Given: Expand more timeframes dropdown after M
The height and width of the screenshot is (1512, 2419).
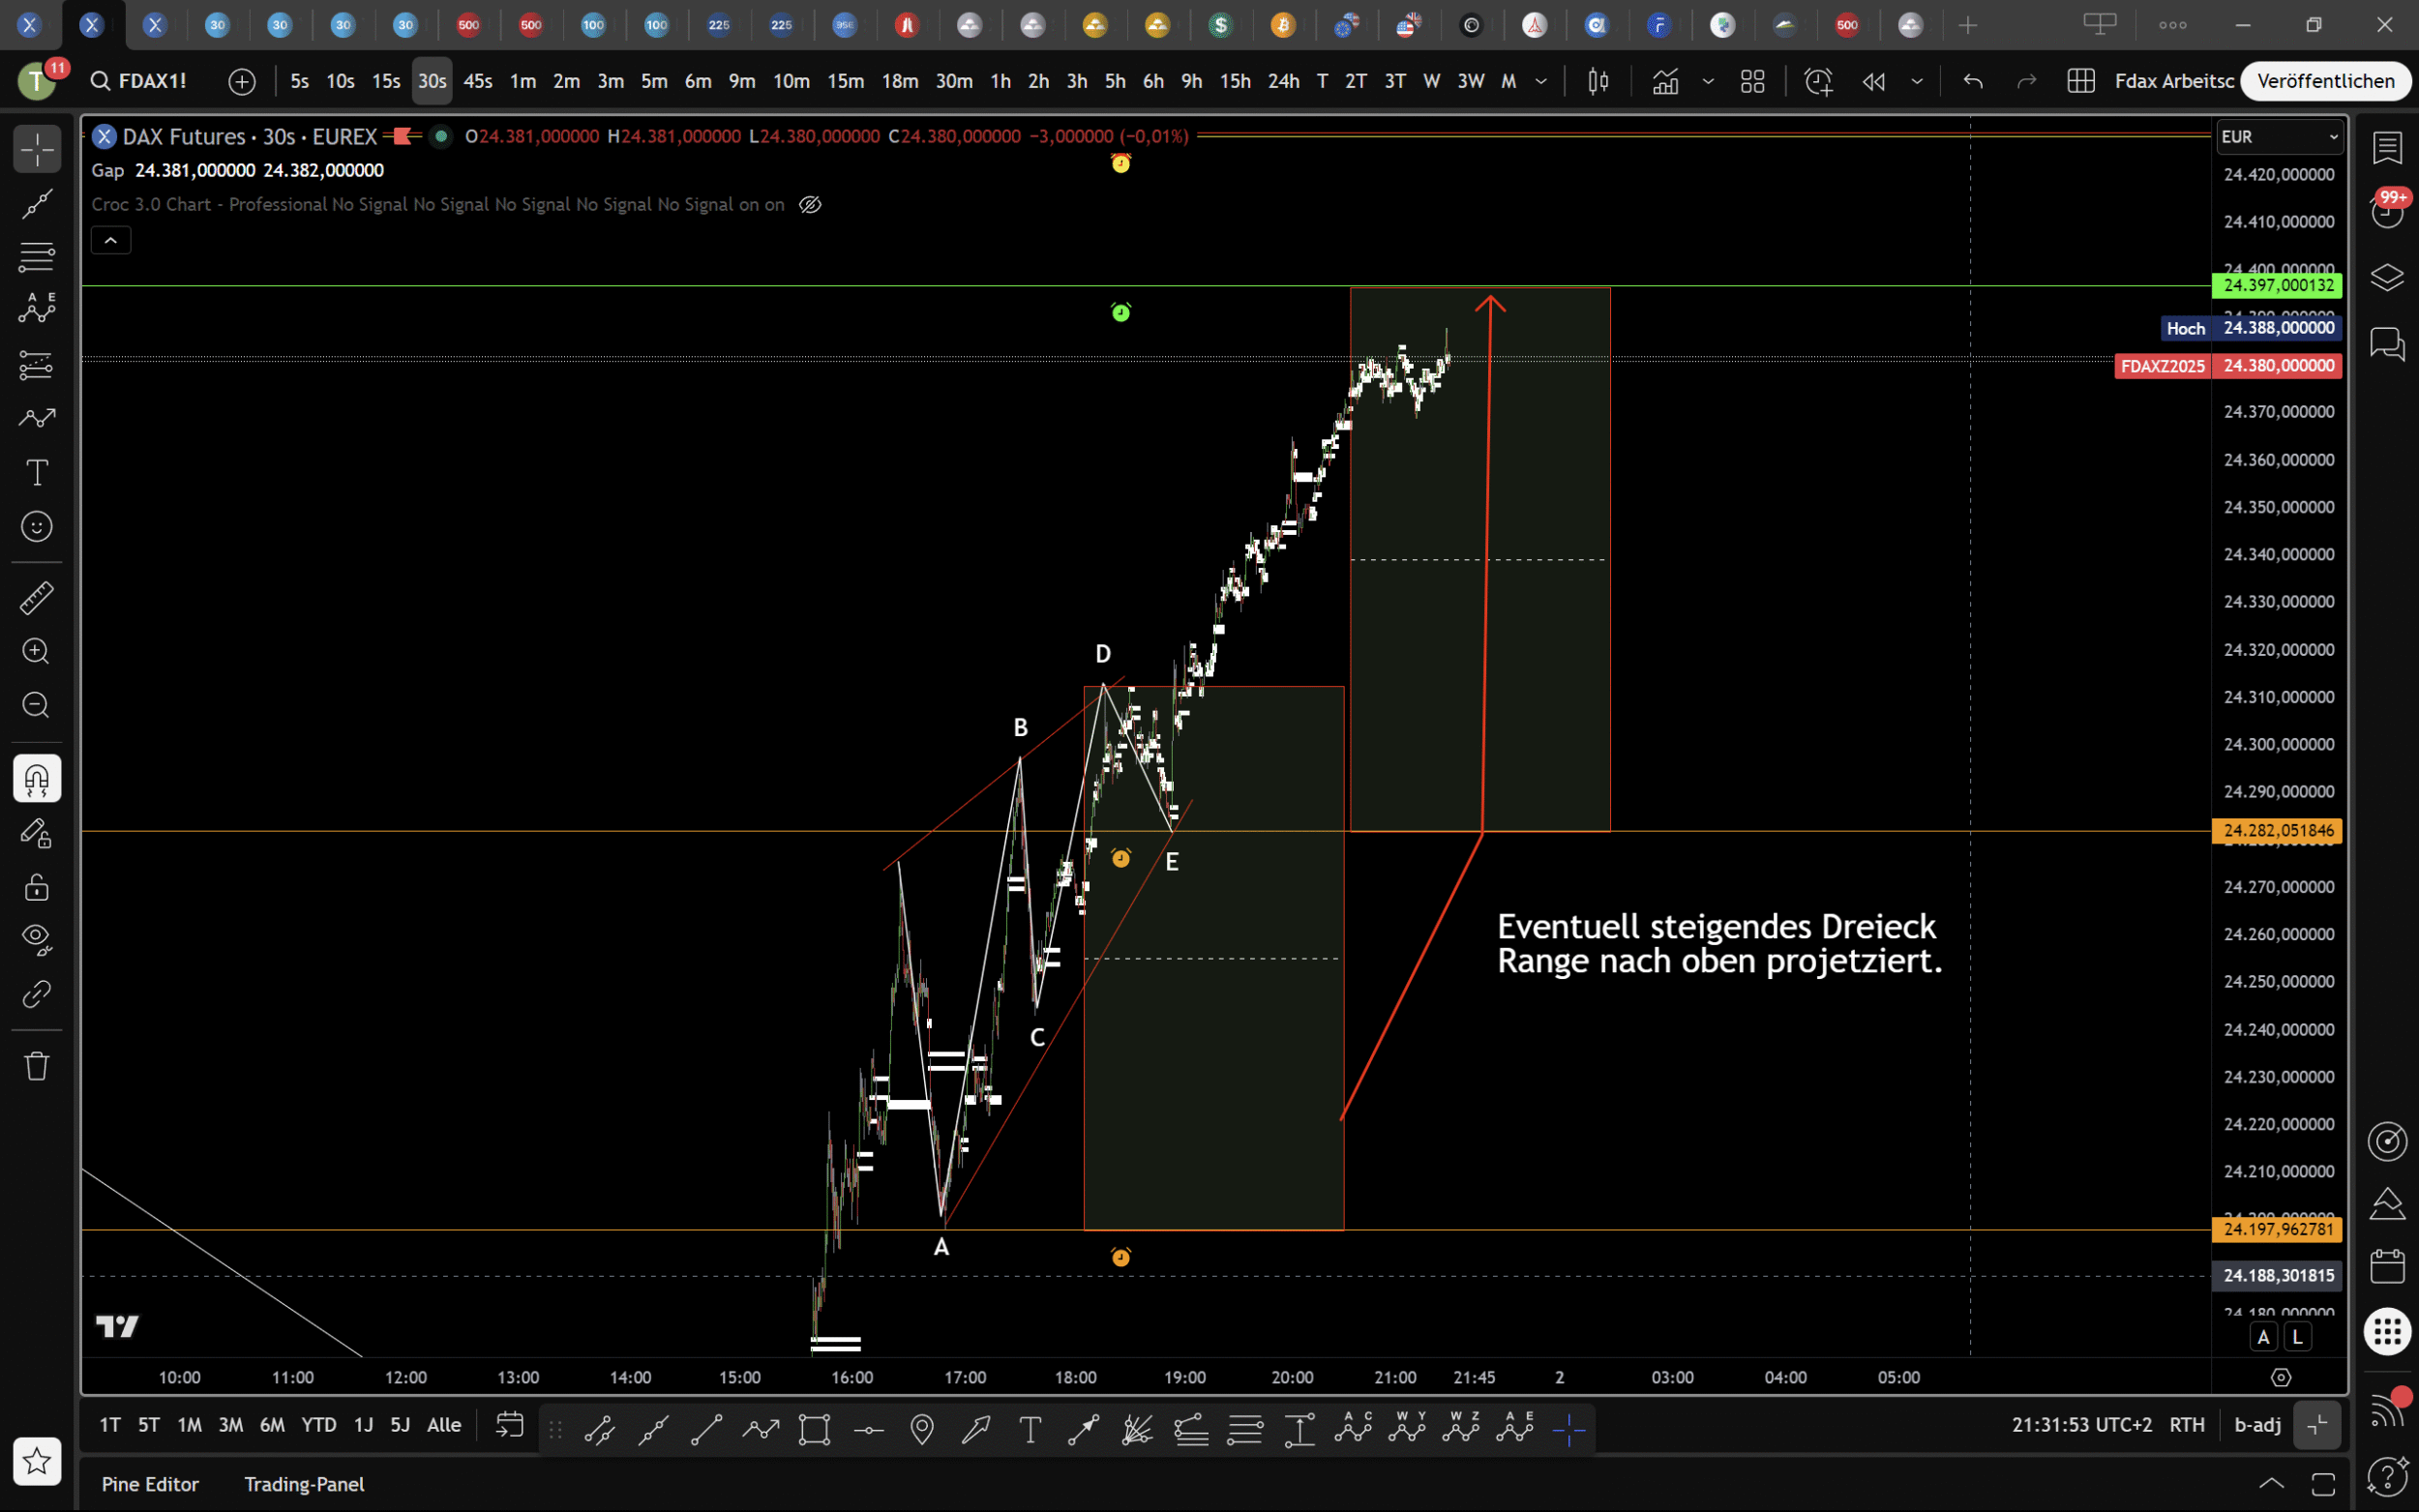Looking at the screenshot, I should click(x=1541, y=81).
